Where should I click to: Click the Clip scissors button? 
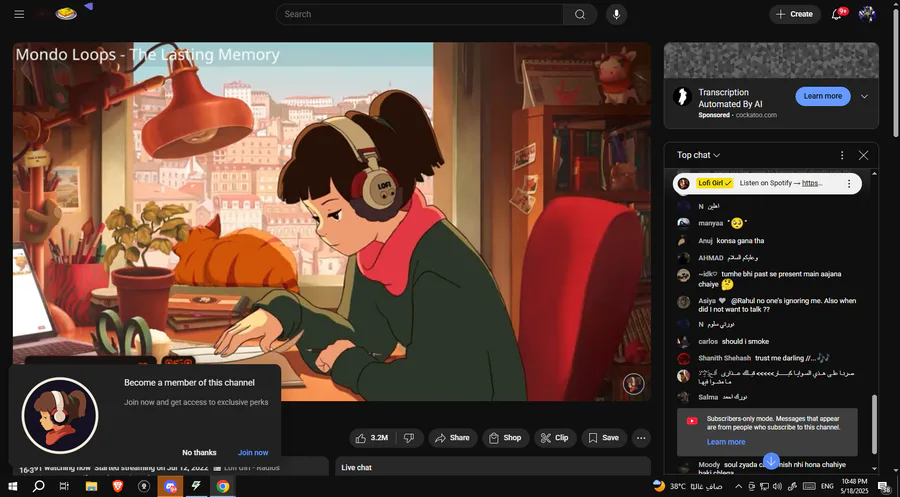(x=554, y=438)
